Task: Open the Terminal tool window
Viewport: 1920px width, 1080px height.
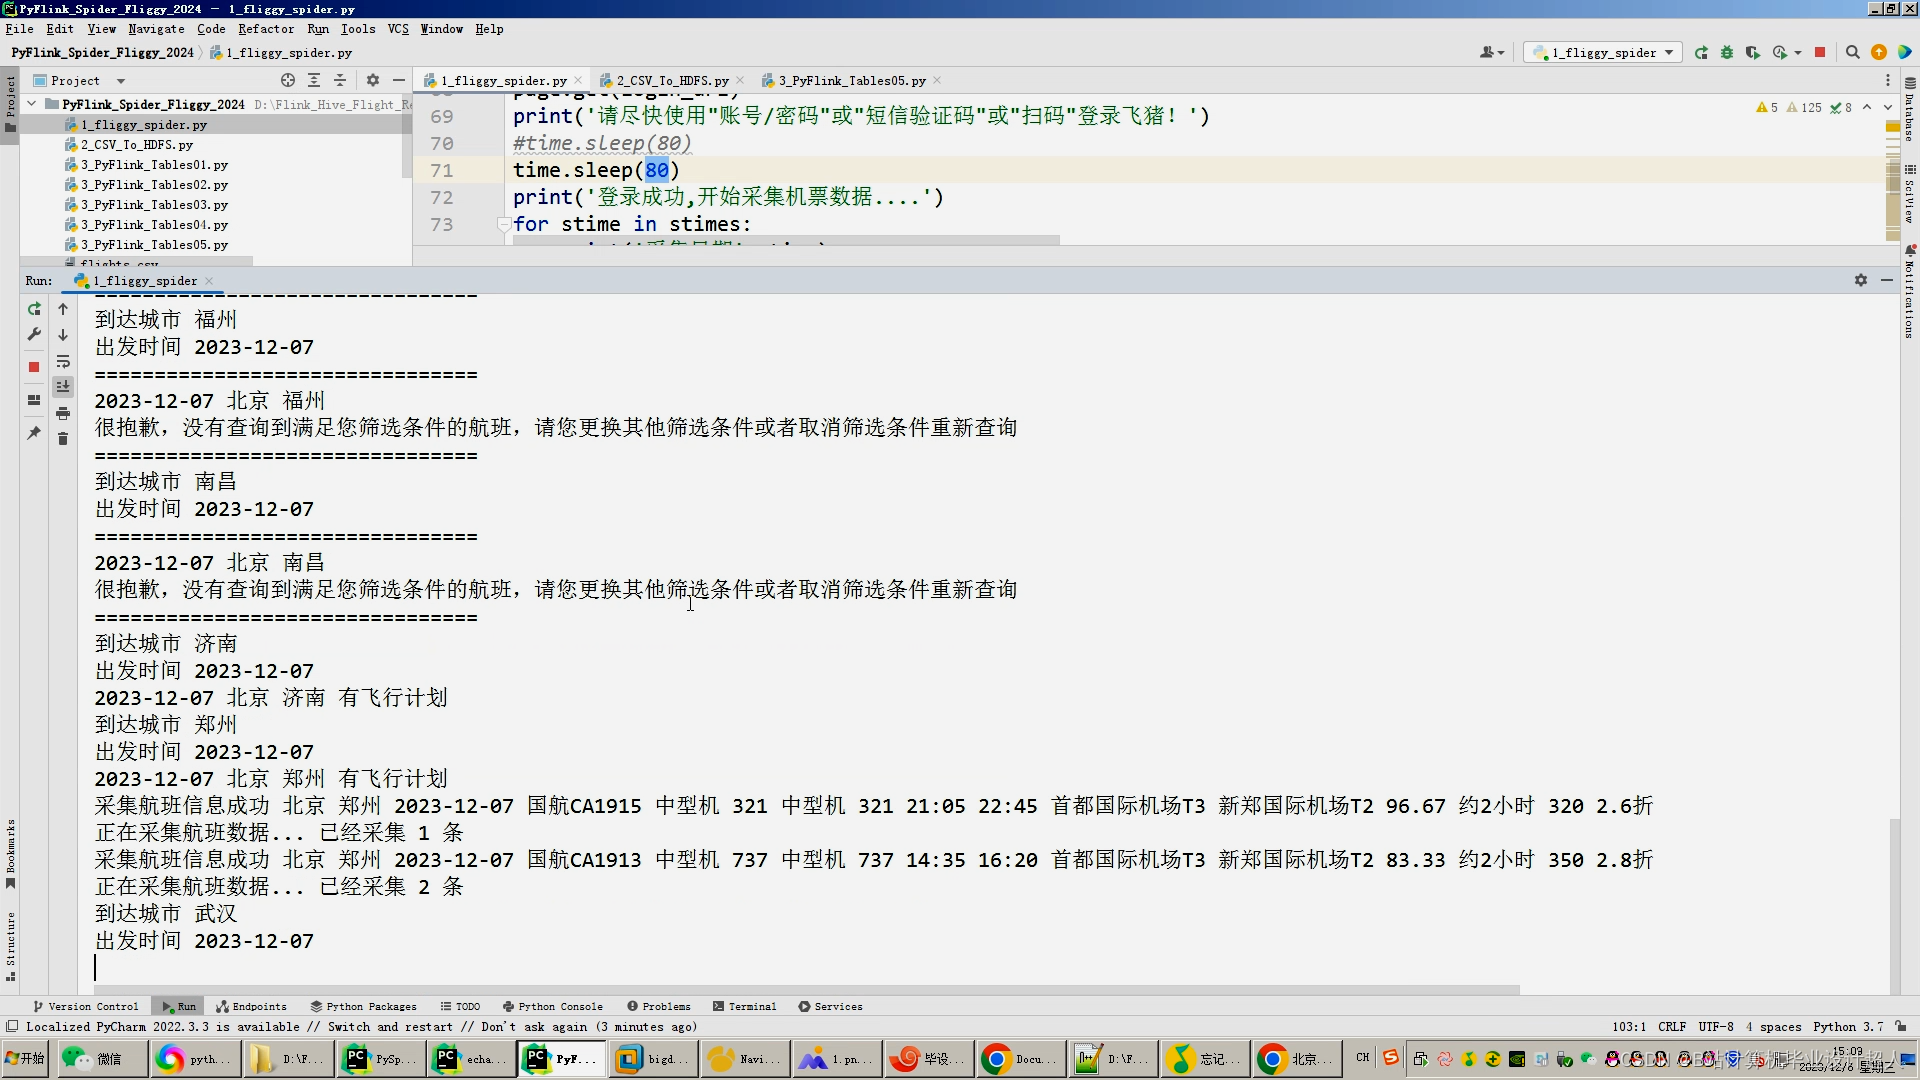Action: 744,1006
